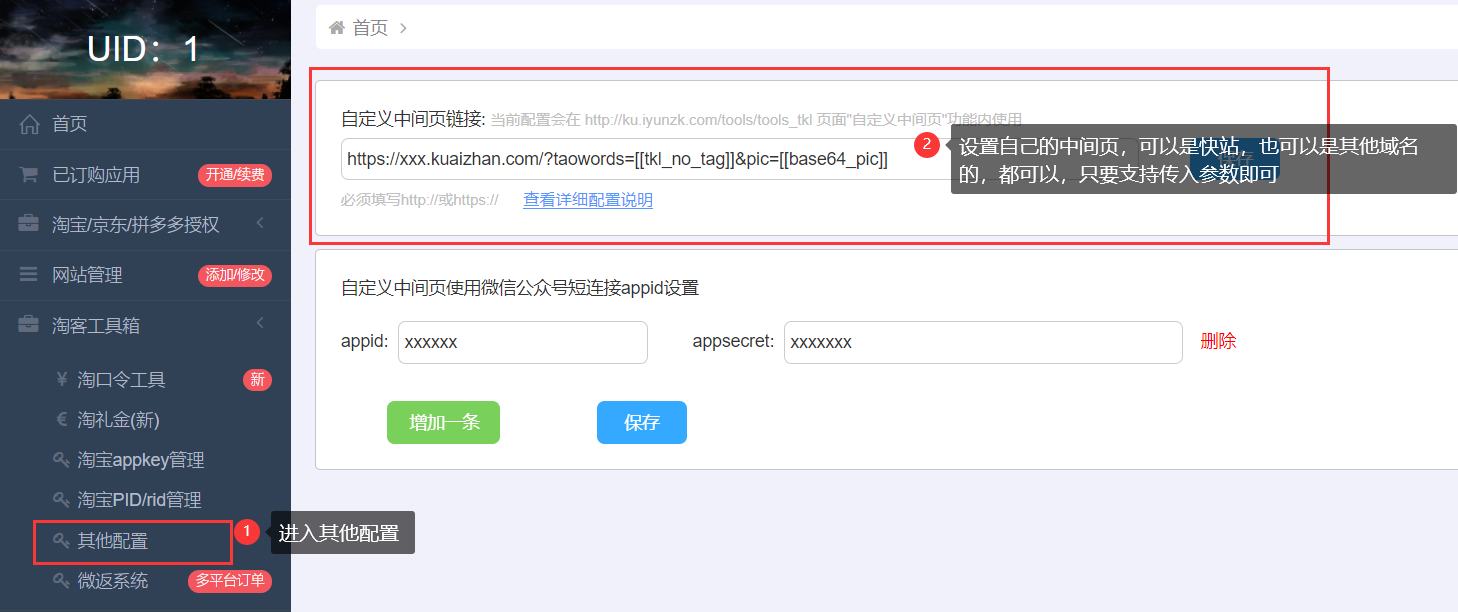The height and width of the screenshot is (612, 1458).
Task: Click the yen icon beside 淘口令工具
Action: pos(61,379)
